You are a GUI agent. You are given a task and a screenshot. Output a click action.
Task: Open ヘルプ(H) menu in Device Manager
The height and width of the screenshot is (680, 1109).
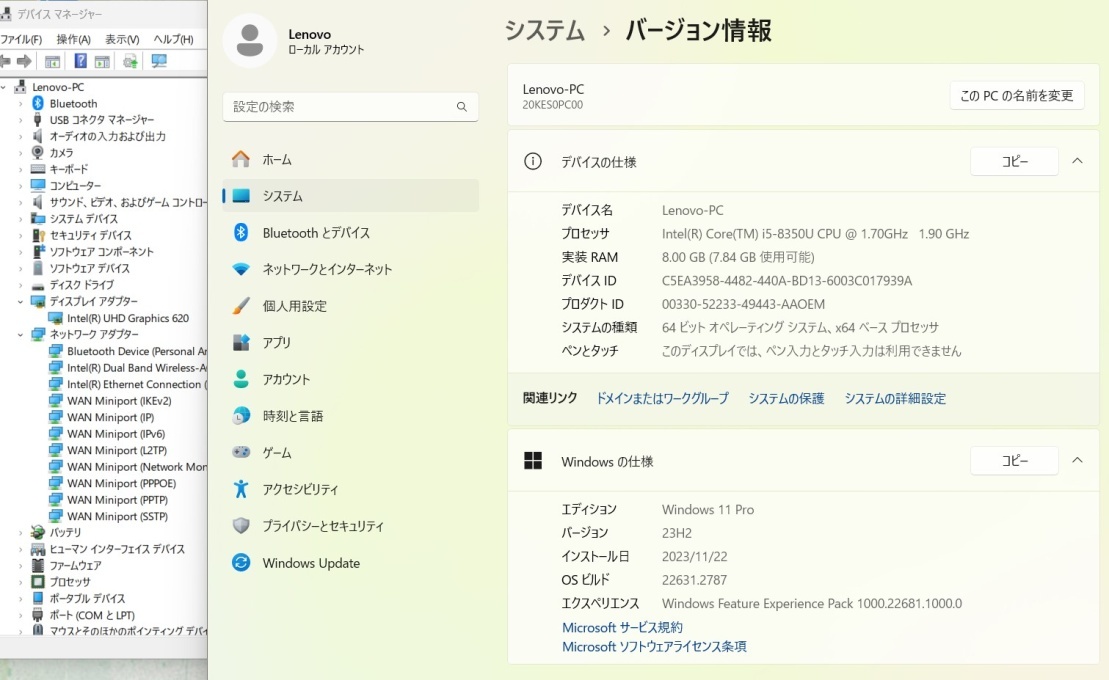tap(173, 39)
